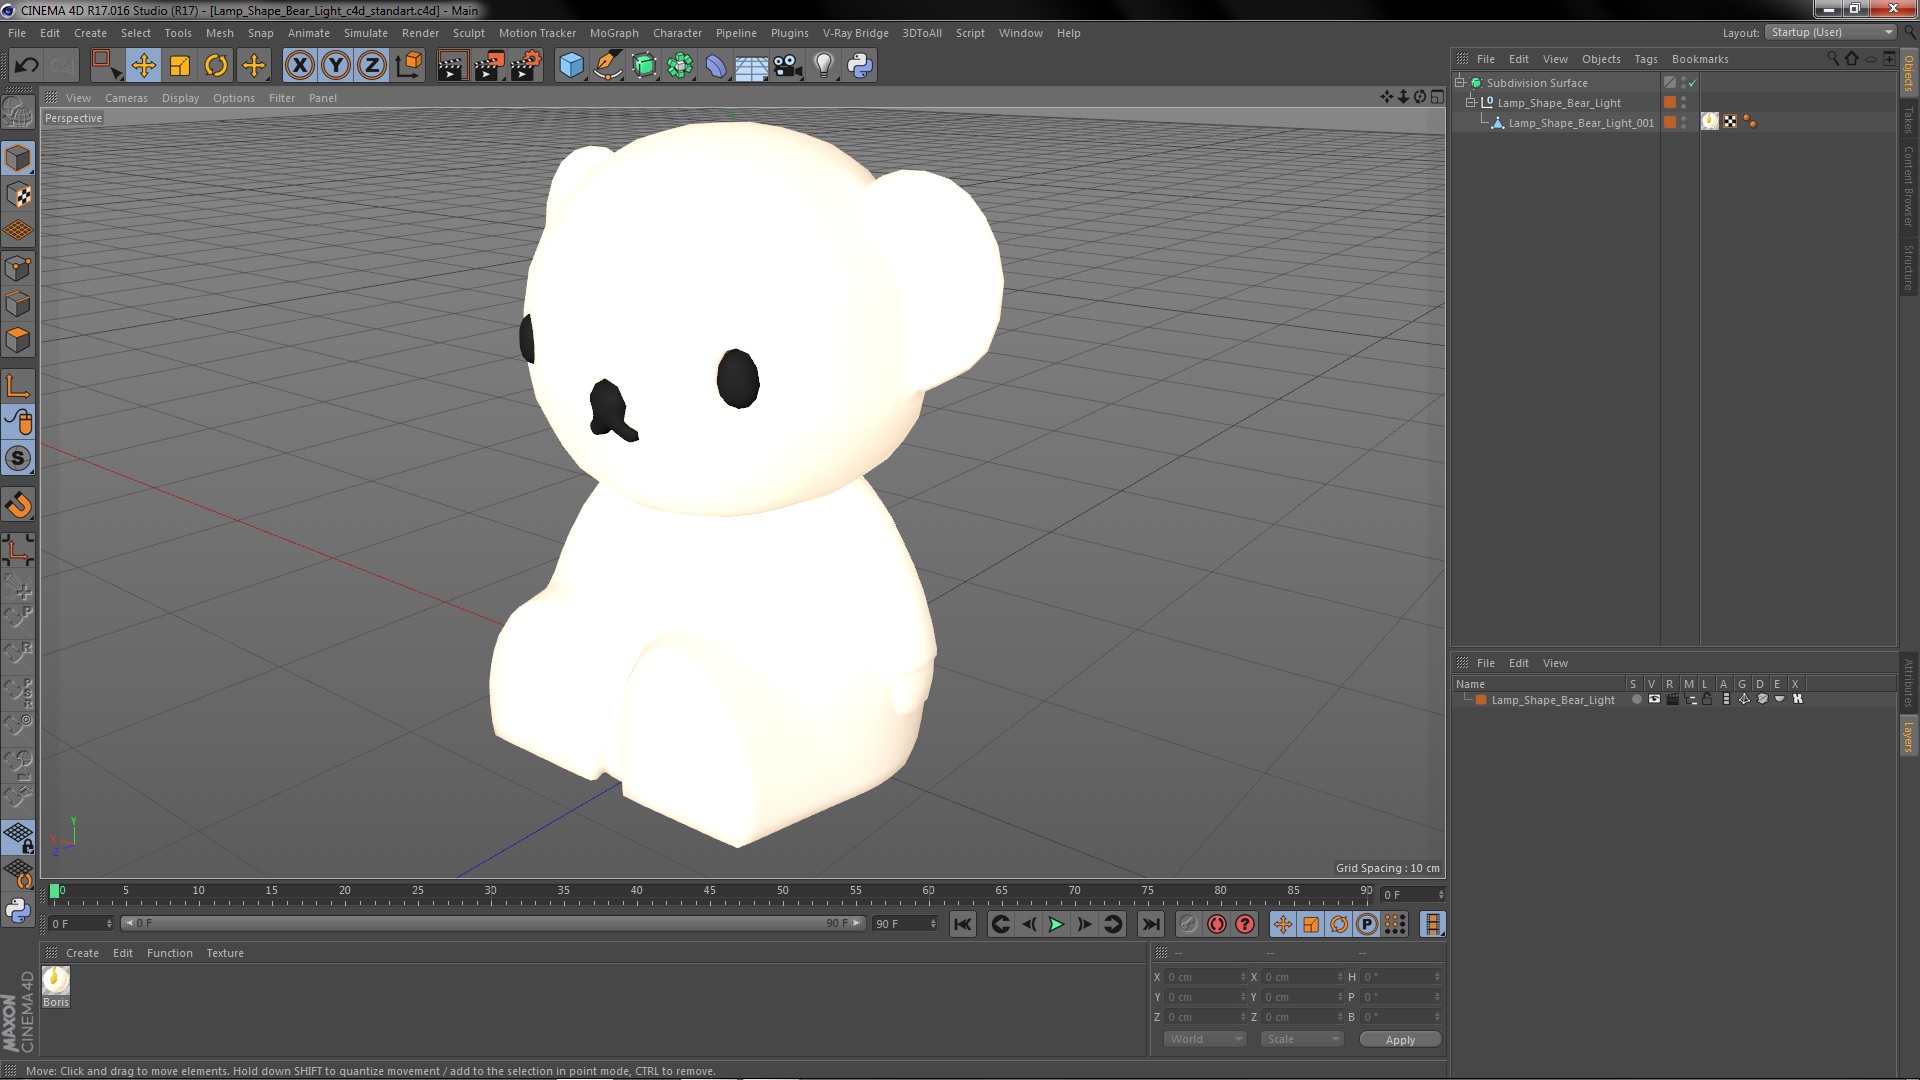The image size is (1920, 1080).
Task: Switch to Edges mode in left palette
Action: click(18, 304)
